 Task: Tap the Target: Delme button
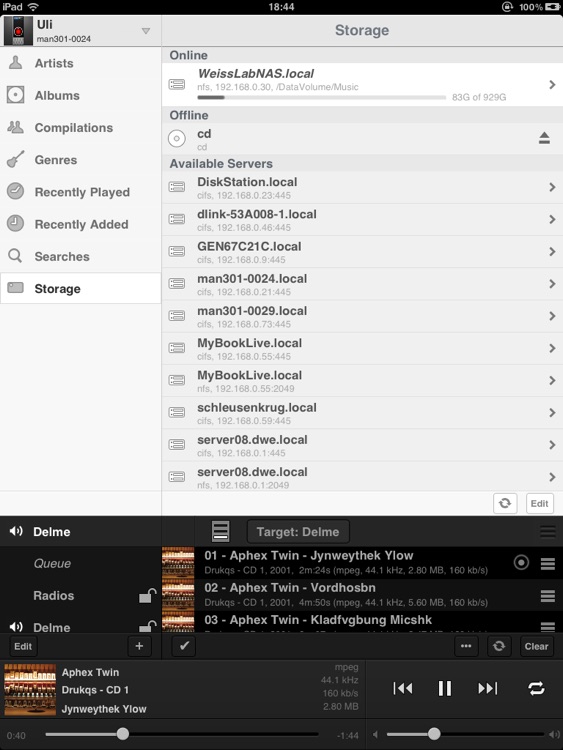tap(298, 531)
